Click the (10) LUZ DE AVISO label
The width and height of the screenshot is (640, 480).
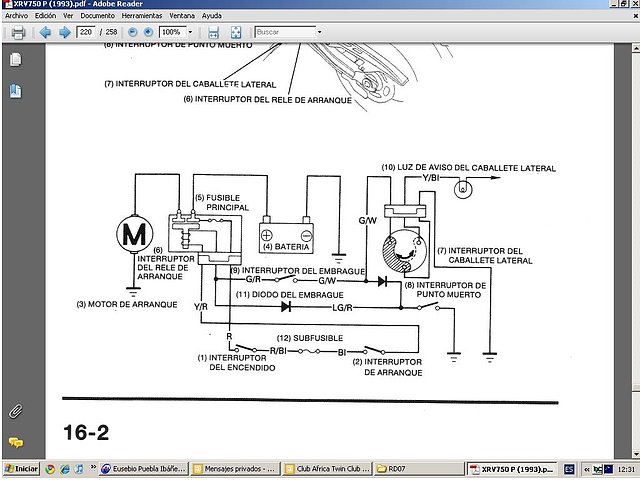coord(469,168)
